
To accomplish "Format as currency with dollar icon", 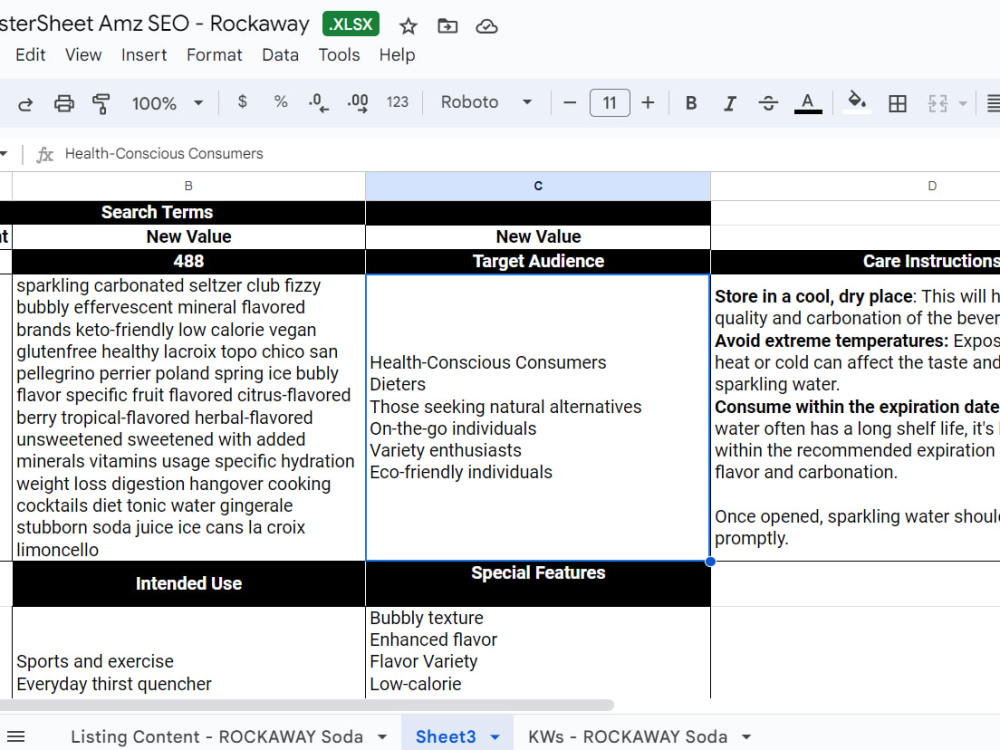I will (x=242, y=102).
